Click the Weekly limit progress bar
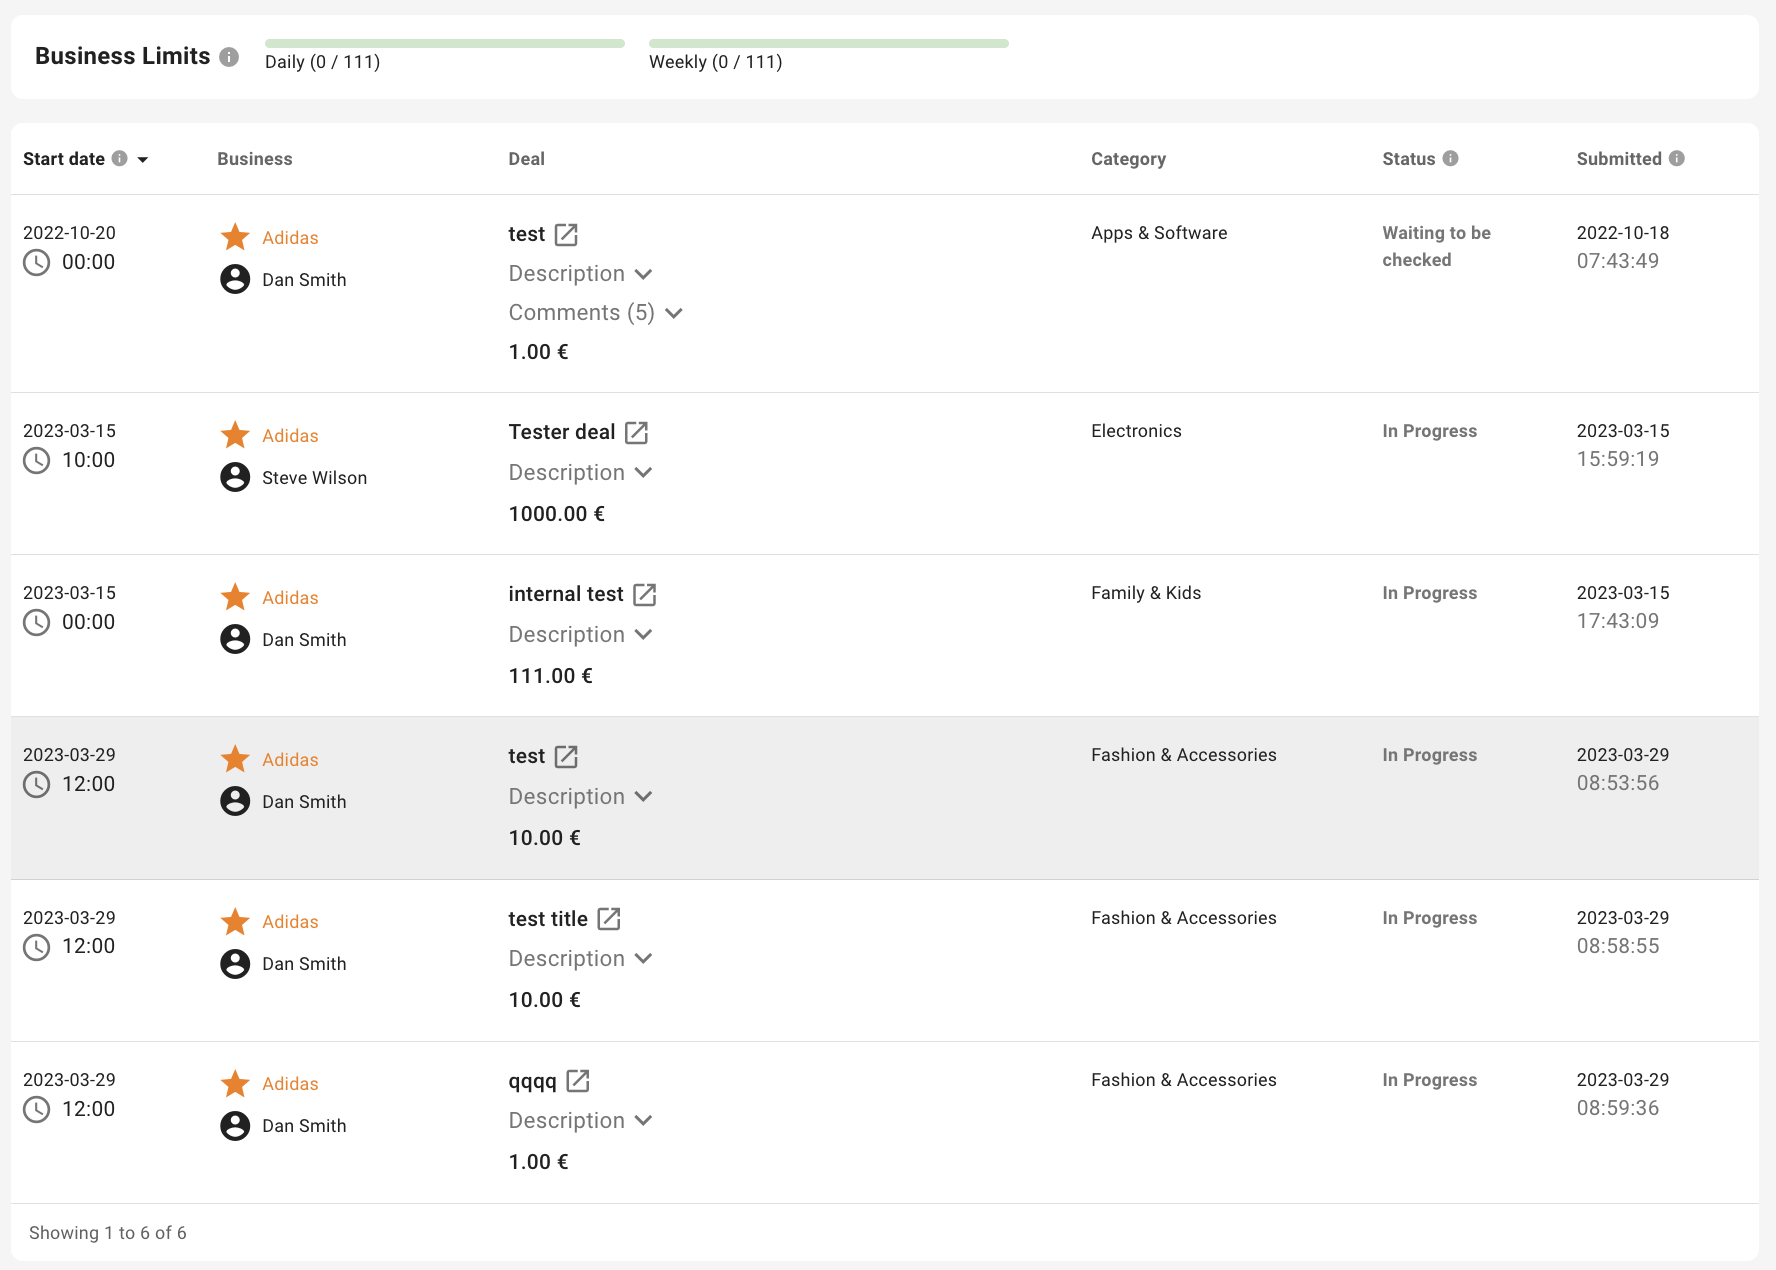The image size is (1776, 1270). [x=829, y=44]
